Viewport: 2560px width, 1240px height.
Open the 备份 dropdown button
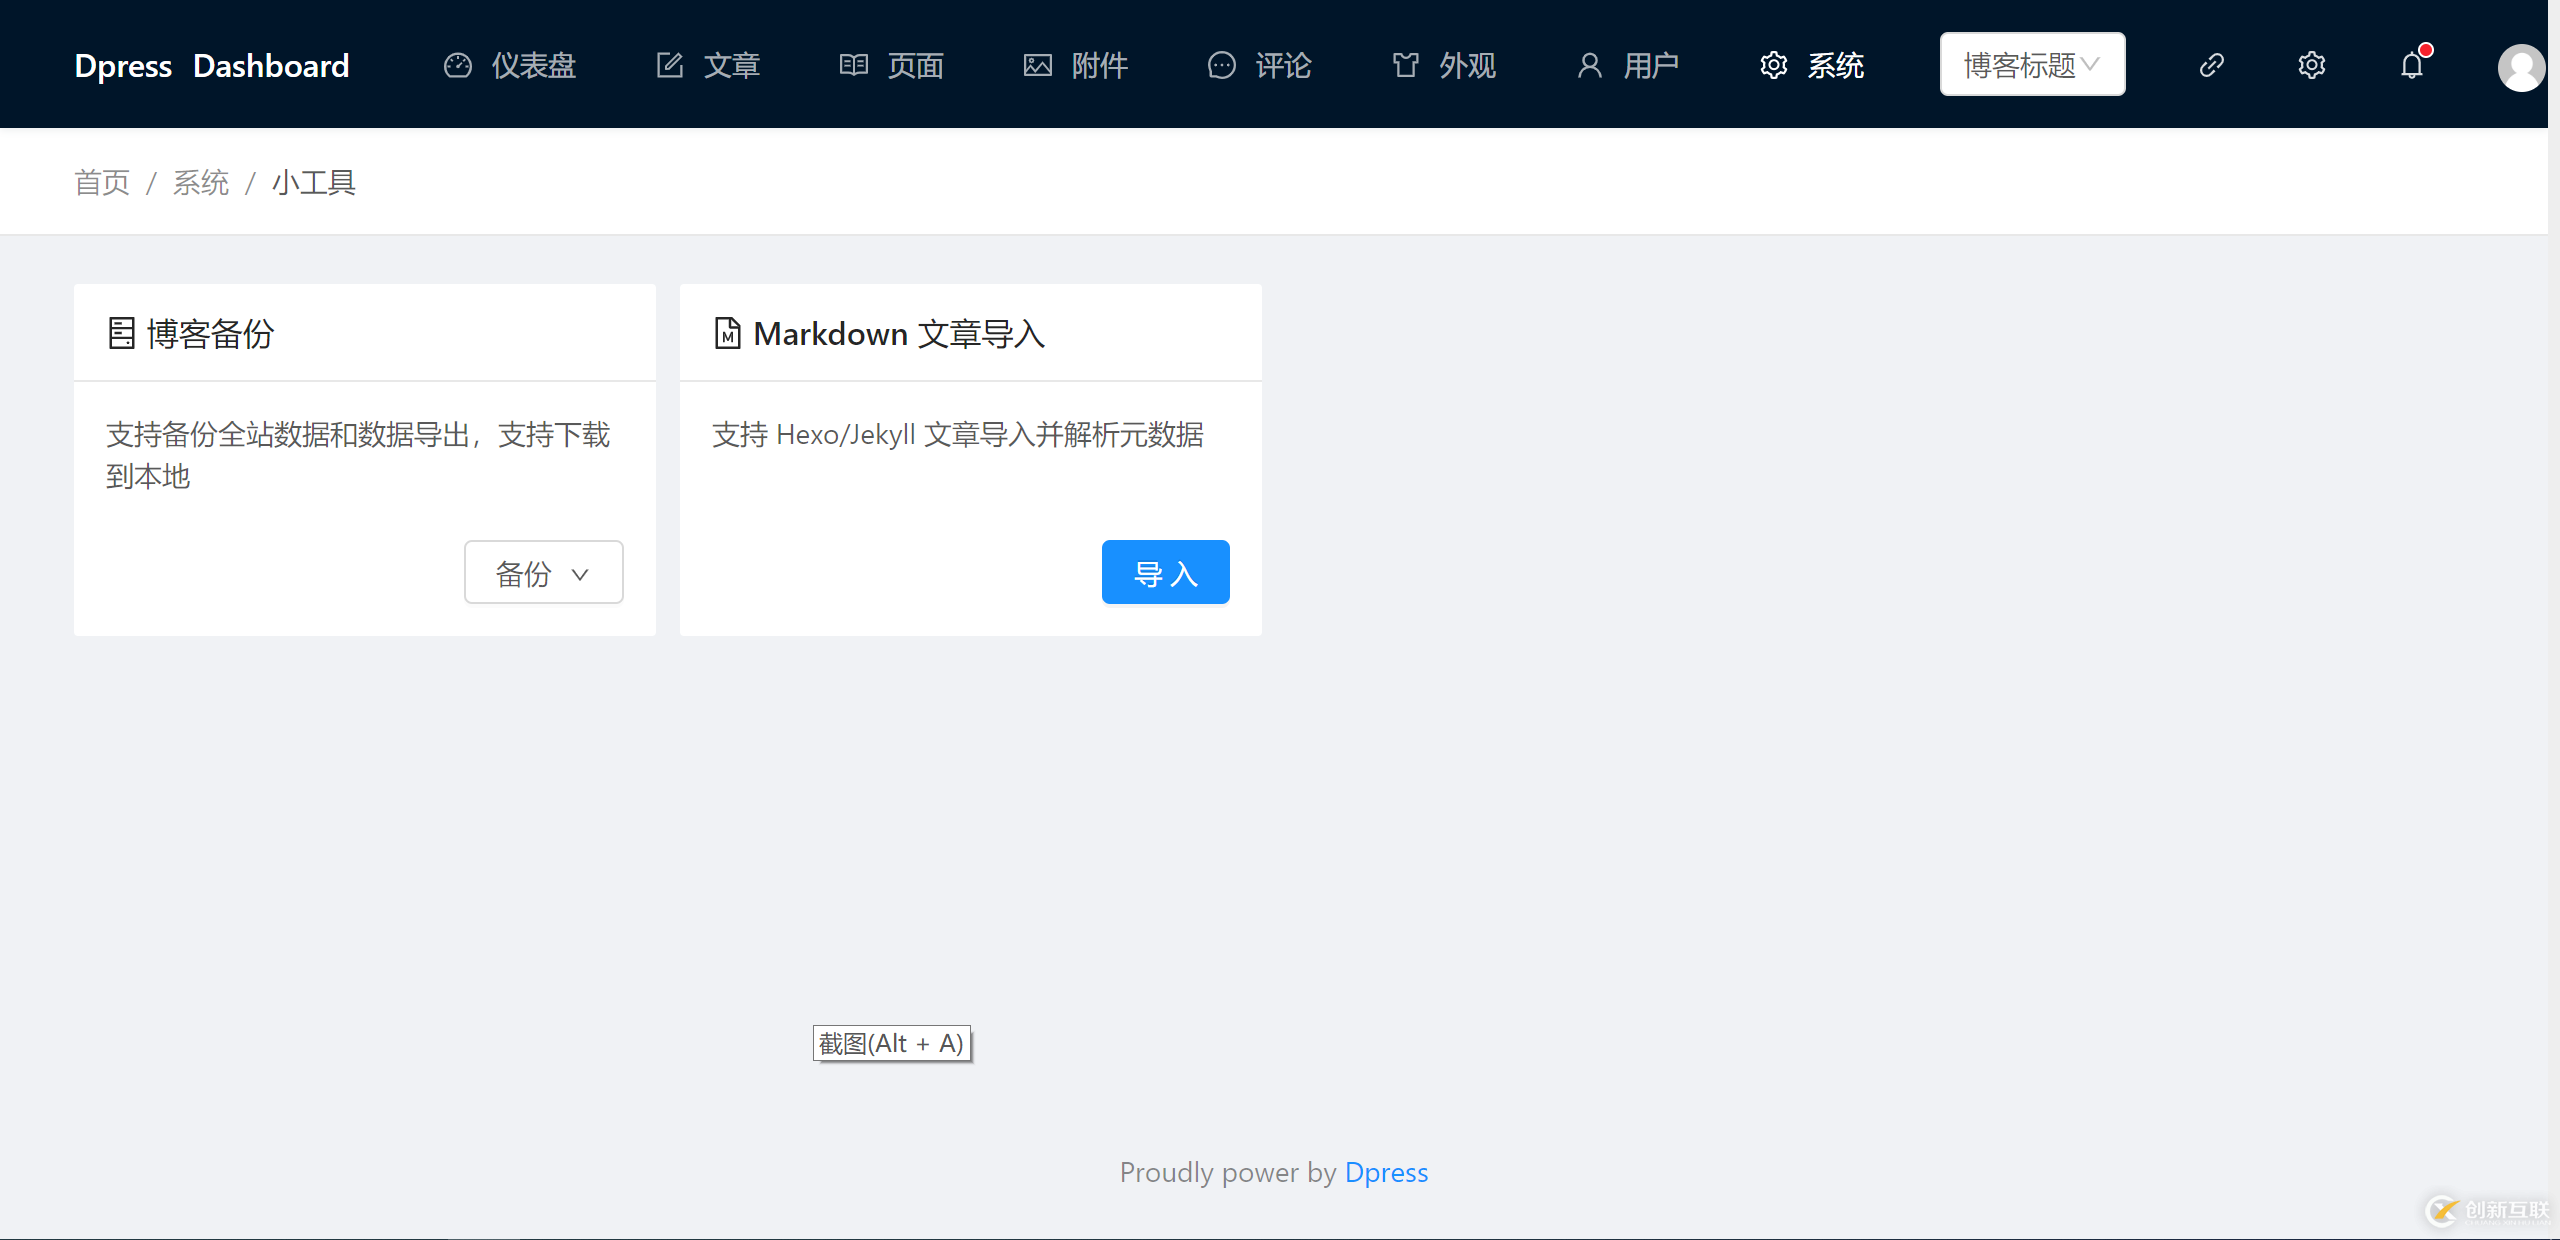pos(543,573)
